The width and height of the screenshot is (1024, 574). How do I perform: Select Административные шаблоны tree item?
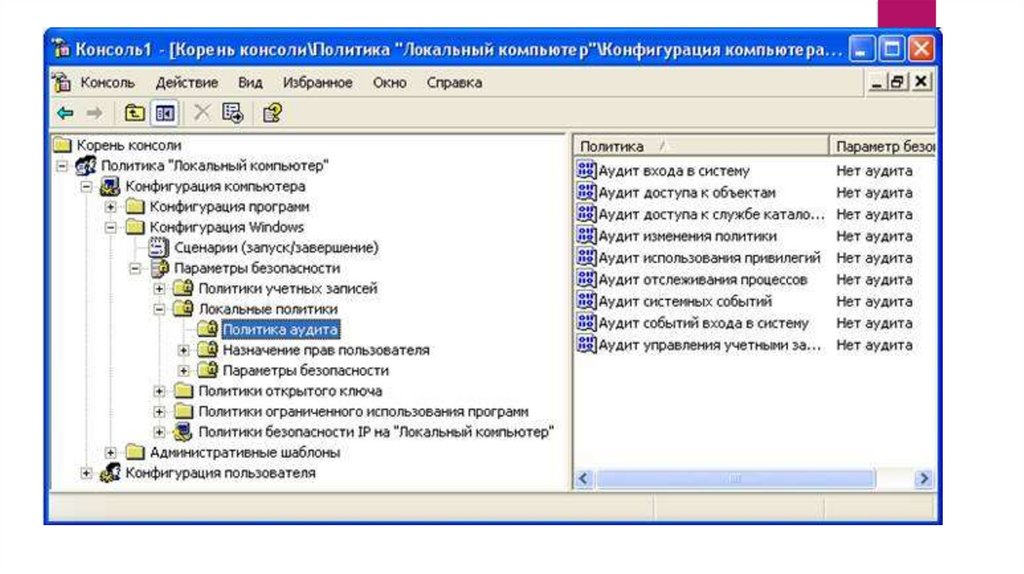tap(245, 453)
